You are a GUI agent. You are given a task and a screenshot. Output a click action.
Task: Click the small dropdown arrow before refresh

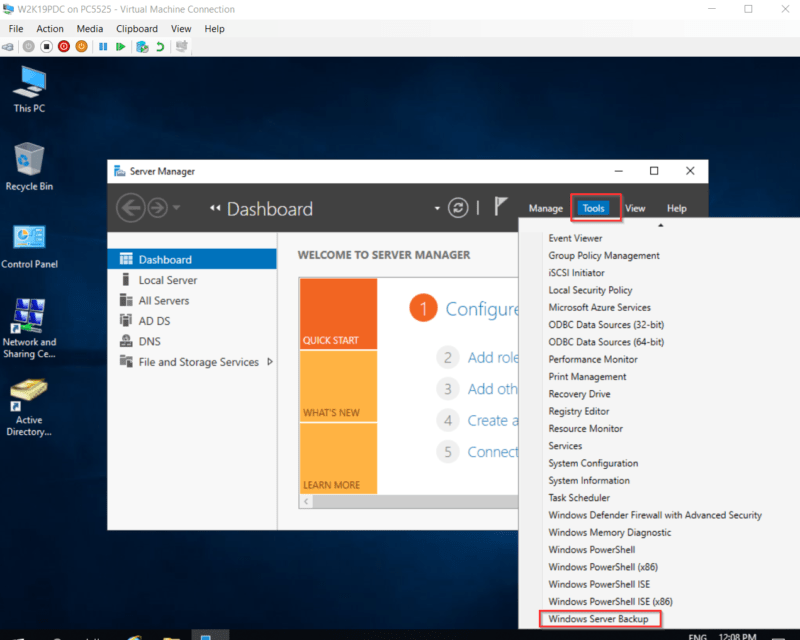pyautogui.click(x=437, y=208)
